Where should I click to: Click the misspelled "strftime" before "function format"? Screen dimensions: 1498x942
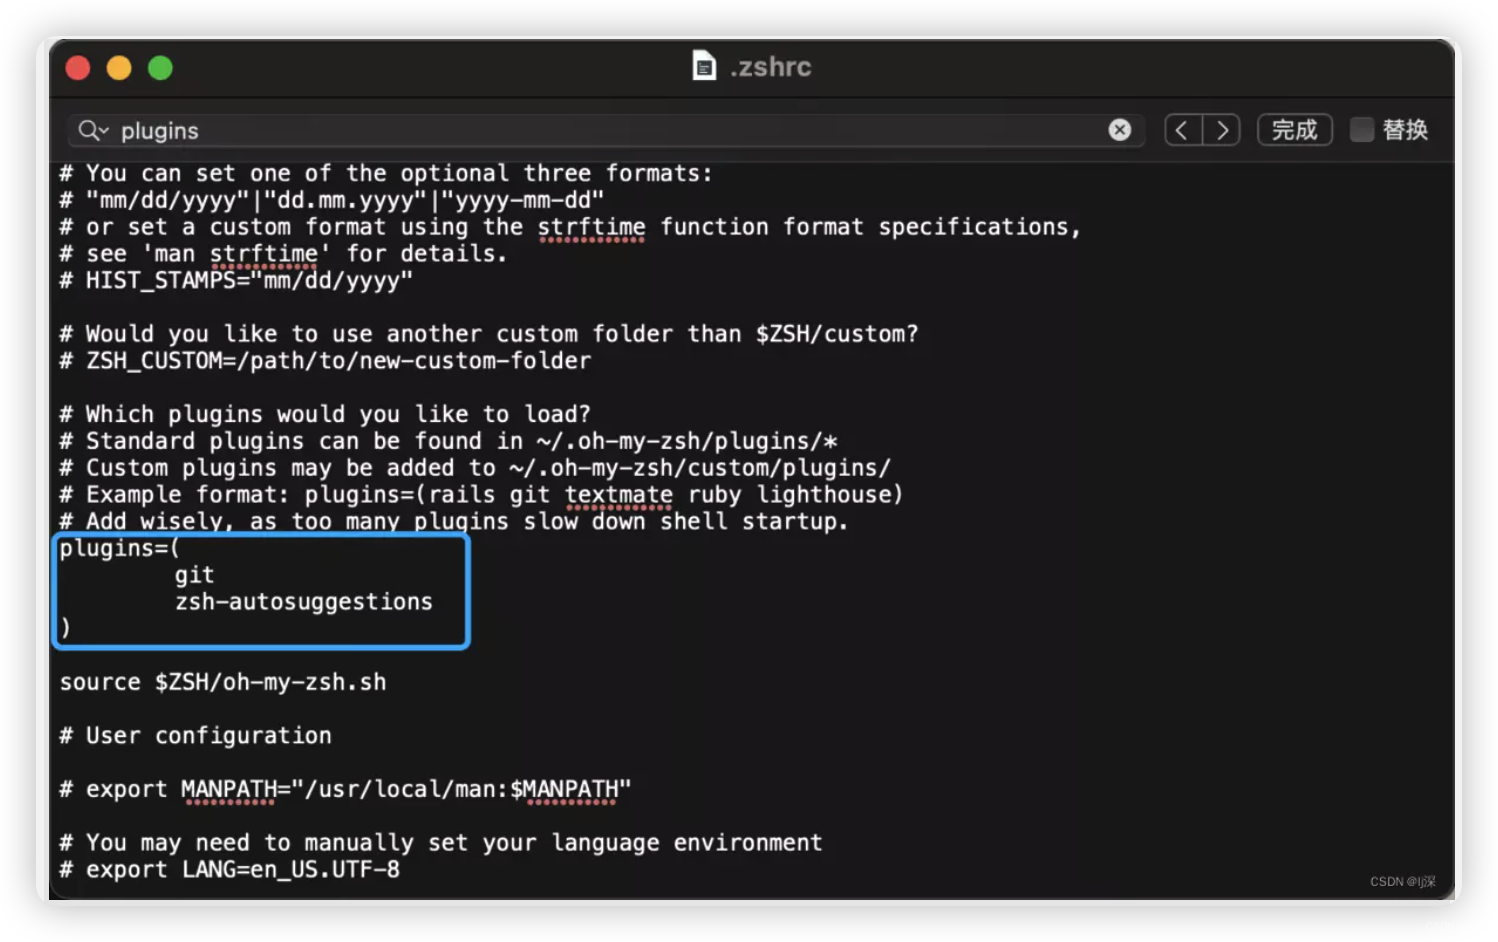point(591,227)
